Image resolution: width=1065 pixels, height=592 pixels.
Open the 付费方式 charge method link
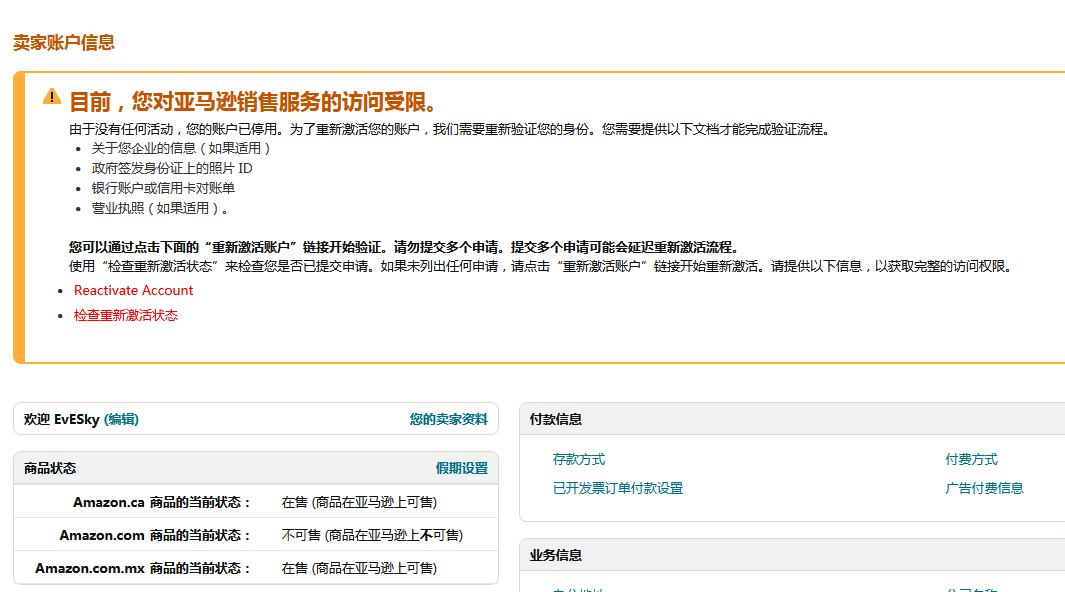pyautogui.click(x=971, y=460)
